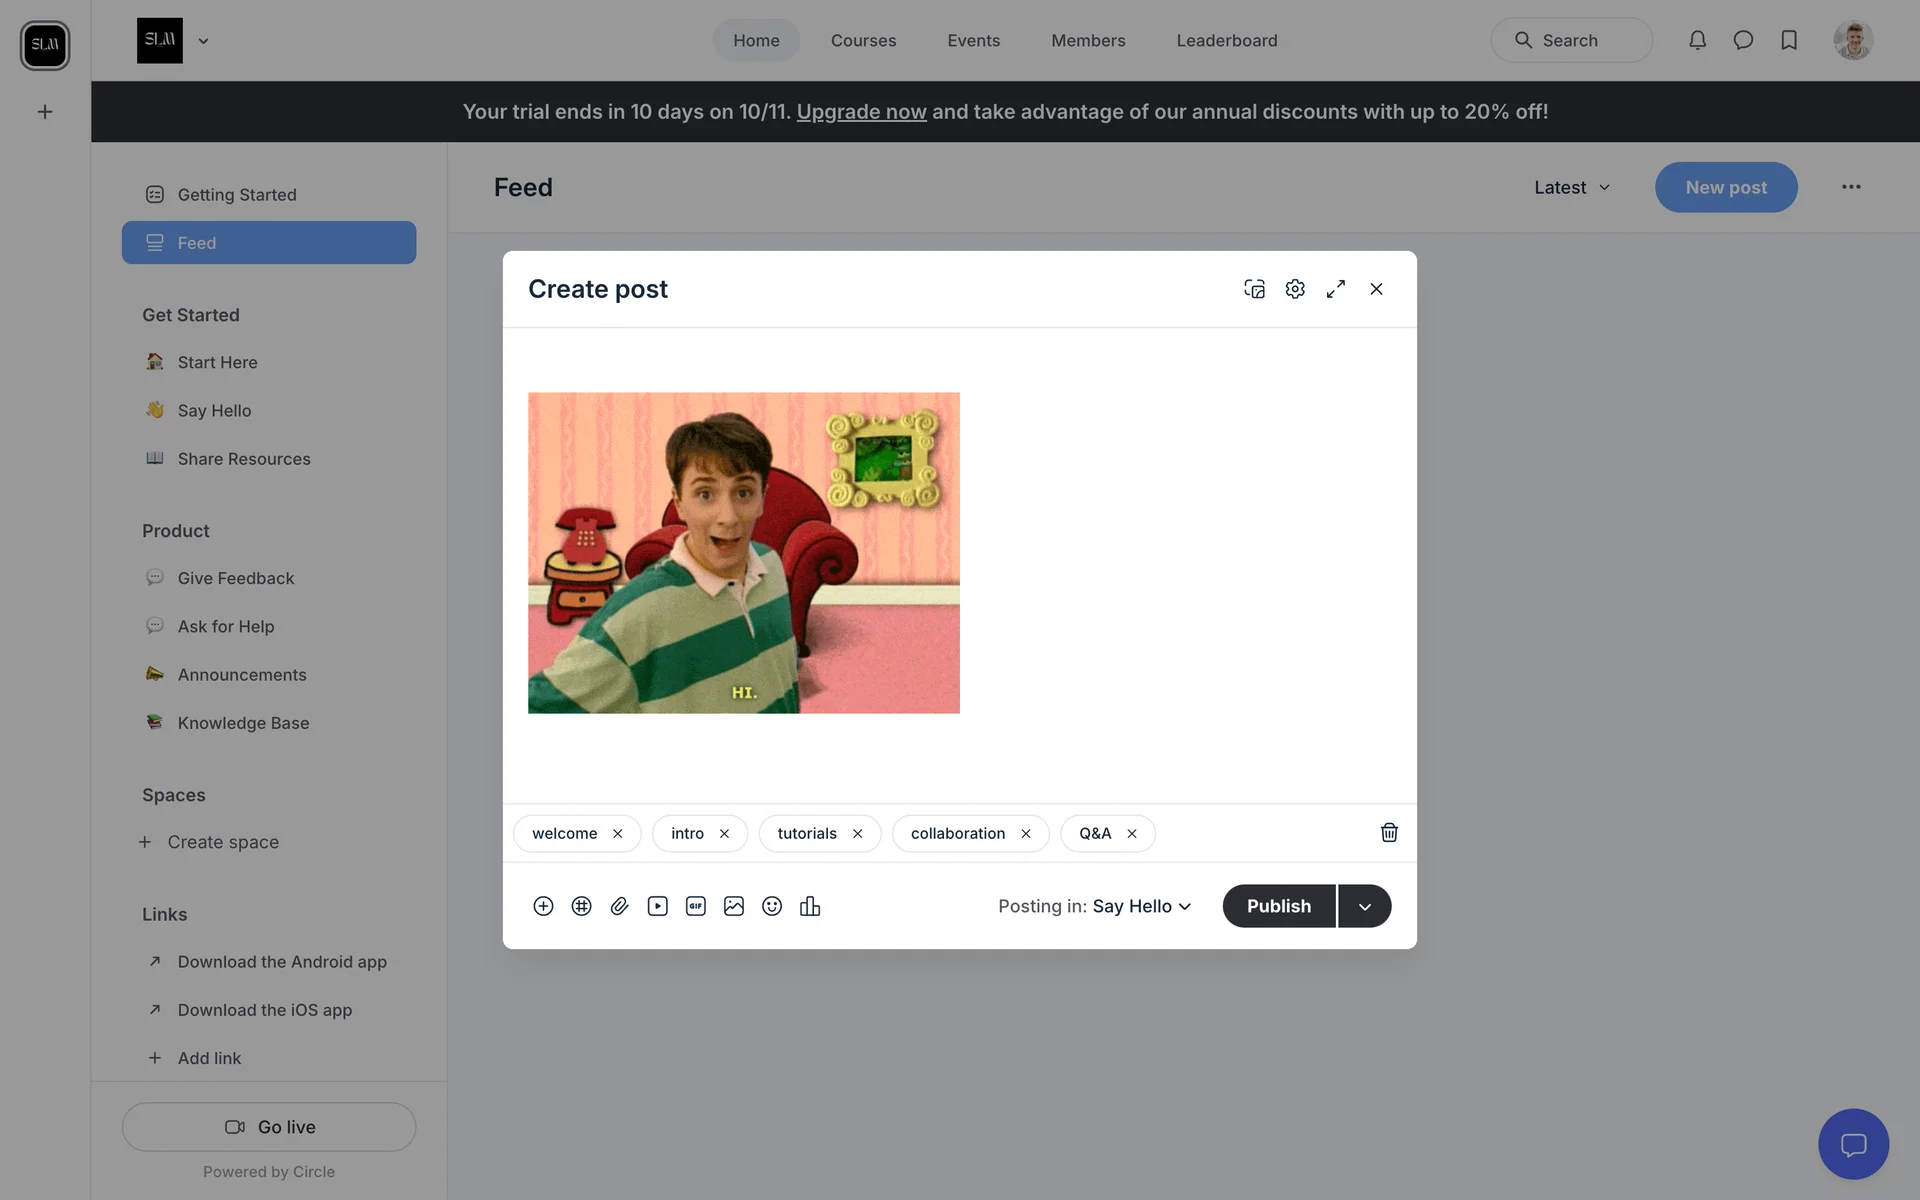Click the video embed icon
1920x1200 pixels.
[657, 906]
